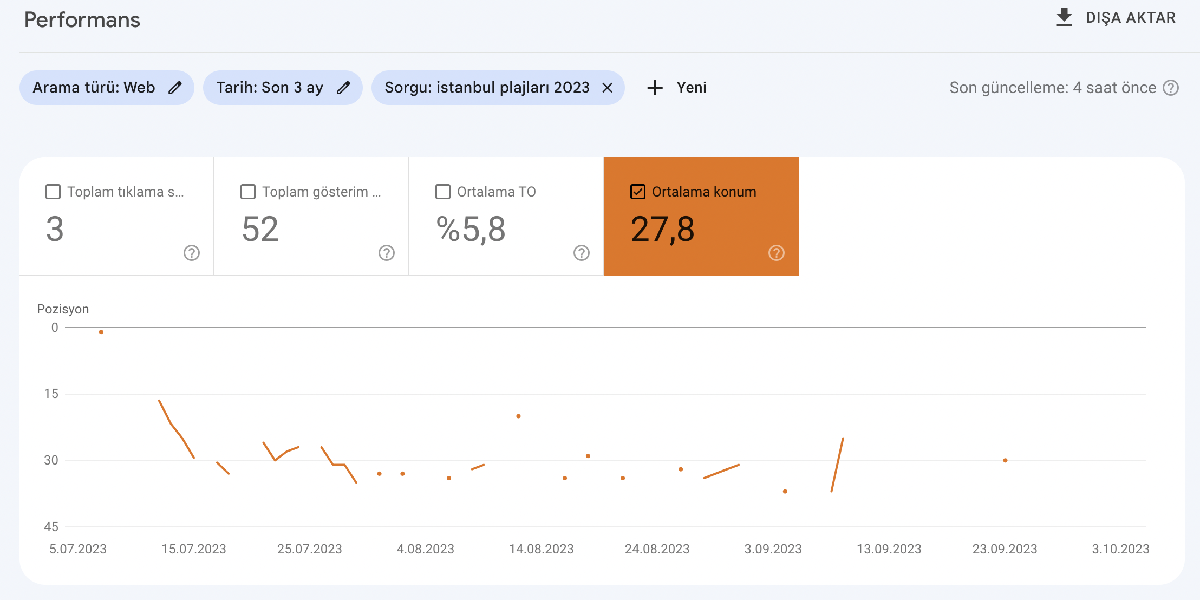
Task: Click the chart data point near 23.09.2023
Action: pos(1005,460)
